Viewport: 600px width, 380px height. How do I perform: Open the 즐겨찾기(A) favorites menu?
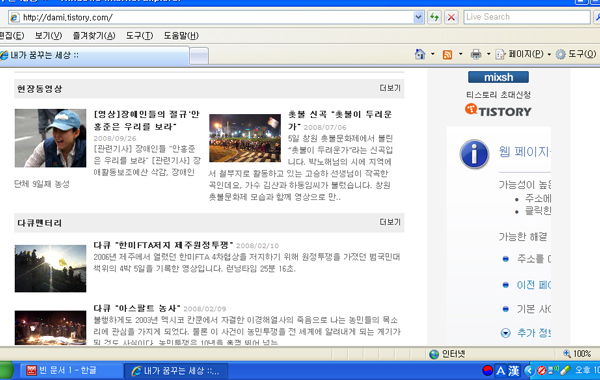(x=94, y=36)
